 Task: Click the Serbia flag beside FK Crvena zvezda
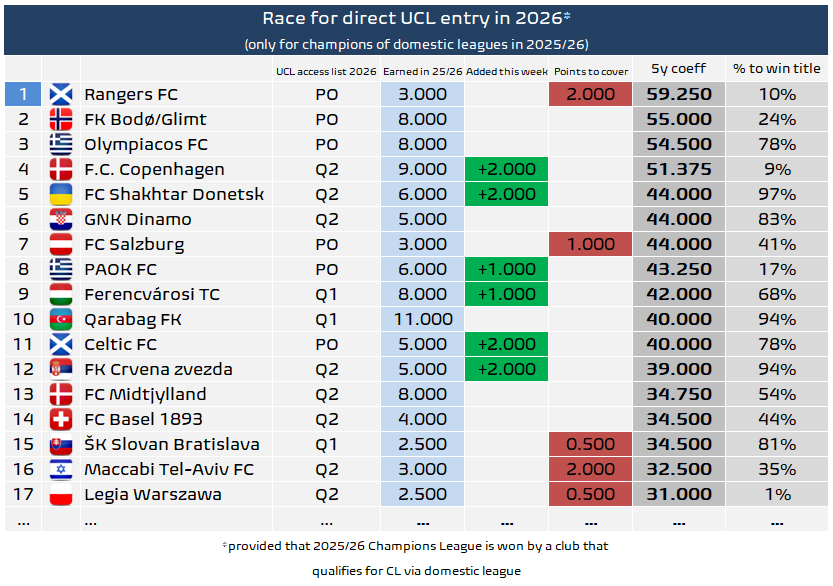pos(60,369)
